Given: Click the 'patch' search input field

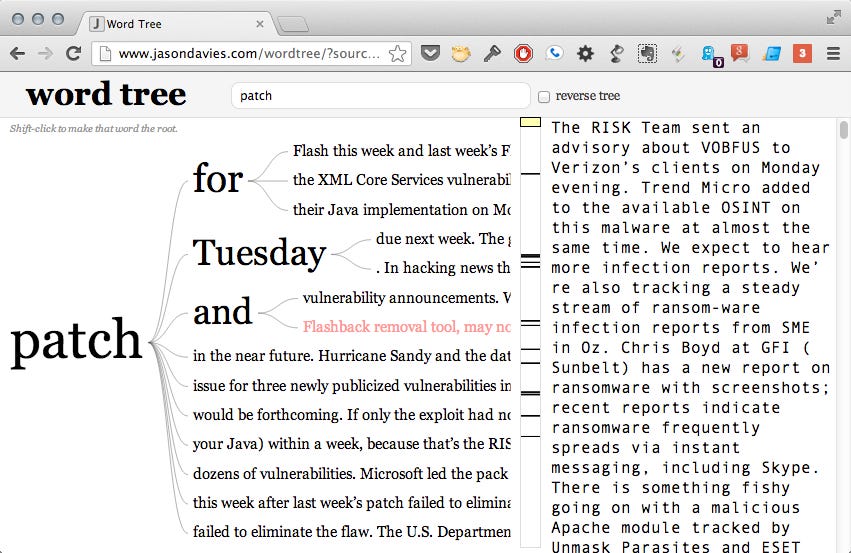Looking at the screenshot, I should 380,96.
